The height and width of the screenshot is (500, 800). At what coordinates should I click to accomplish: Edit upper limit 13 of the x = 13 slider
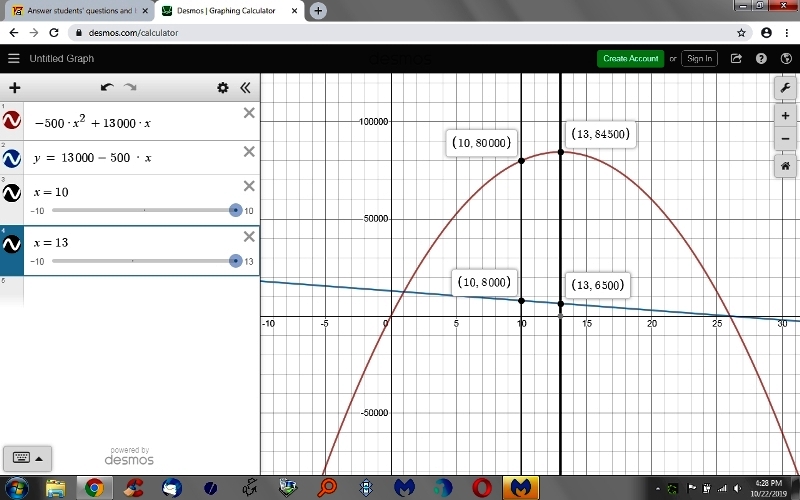pos(248,261)
